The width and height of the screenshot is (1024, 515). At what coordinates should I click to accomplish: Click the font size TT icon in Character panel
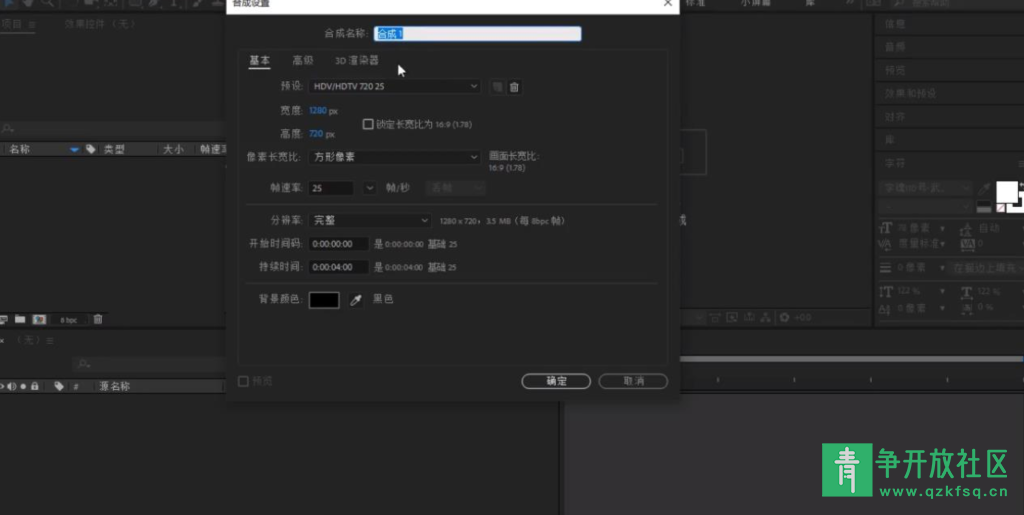point(886,228)
